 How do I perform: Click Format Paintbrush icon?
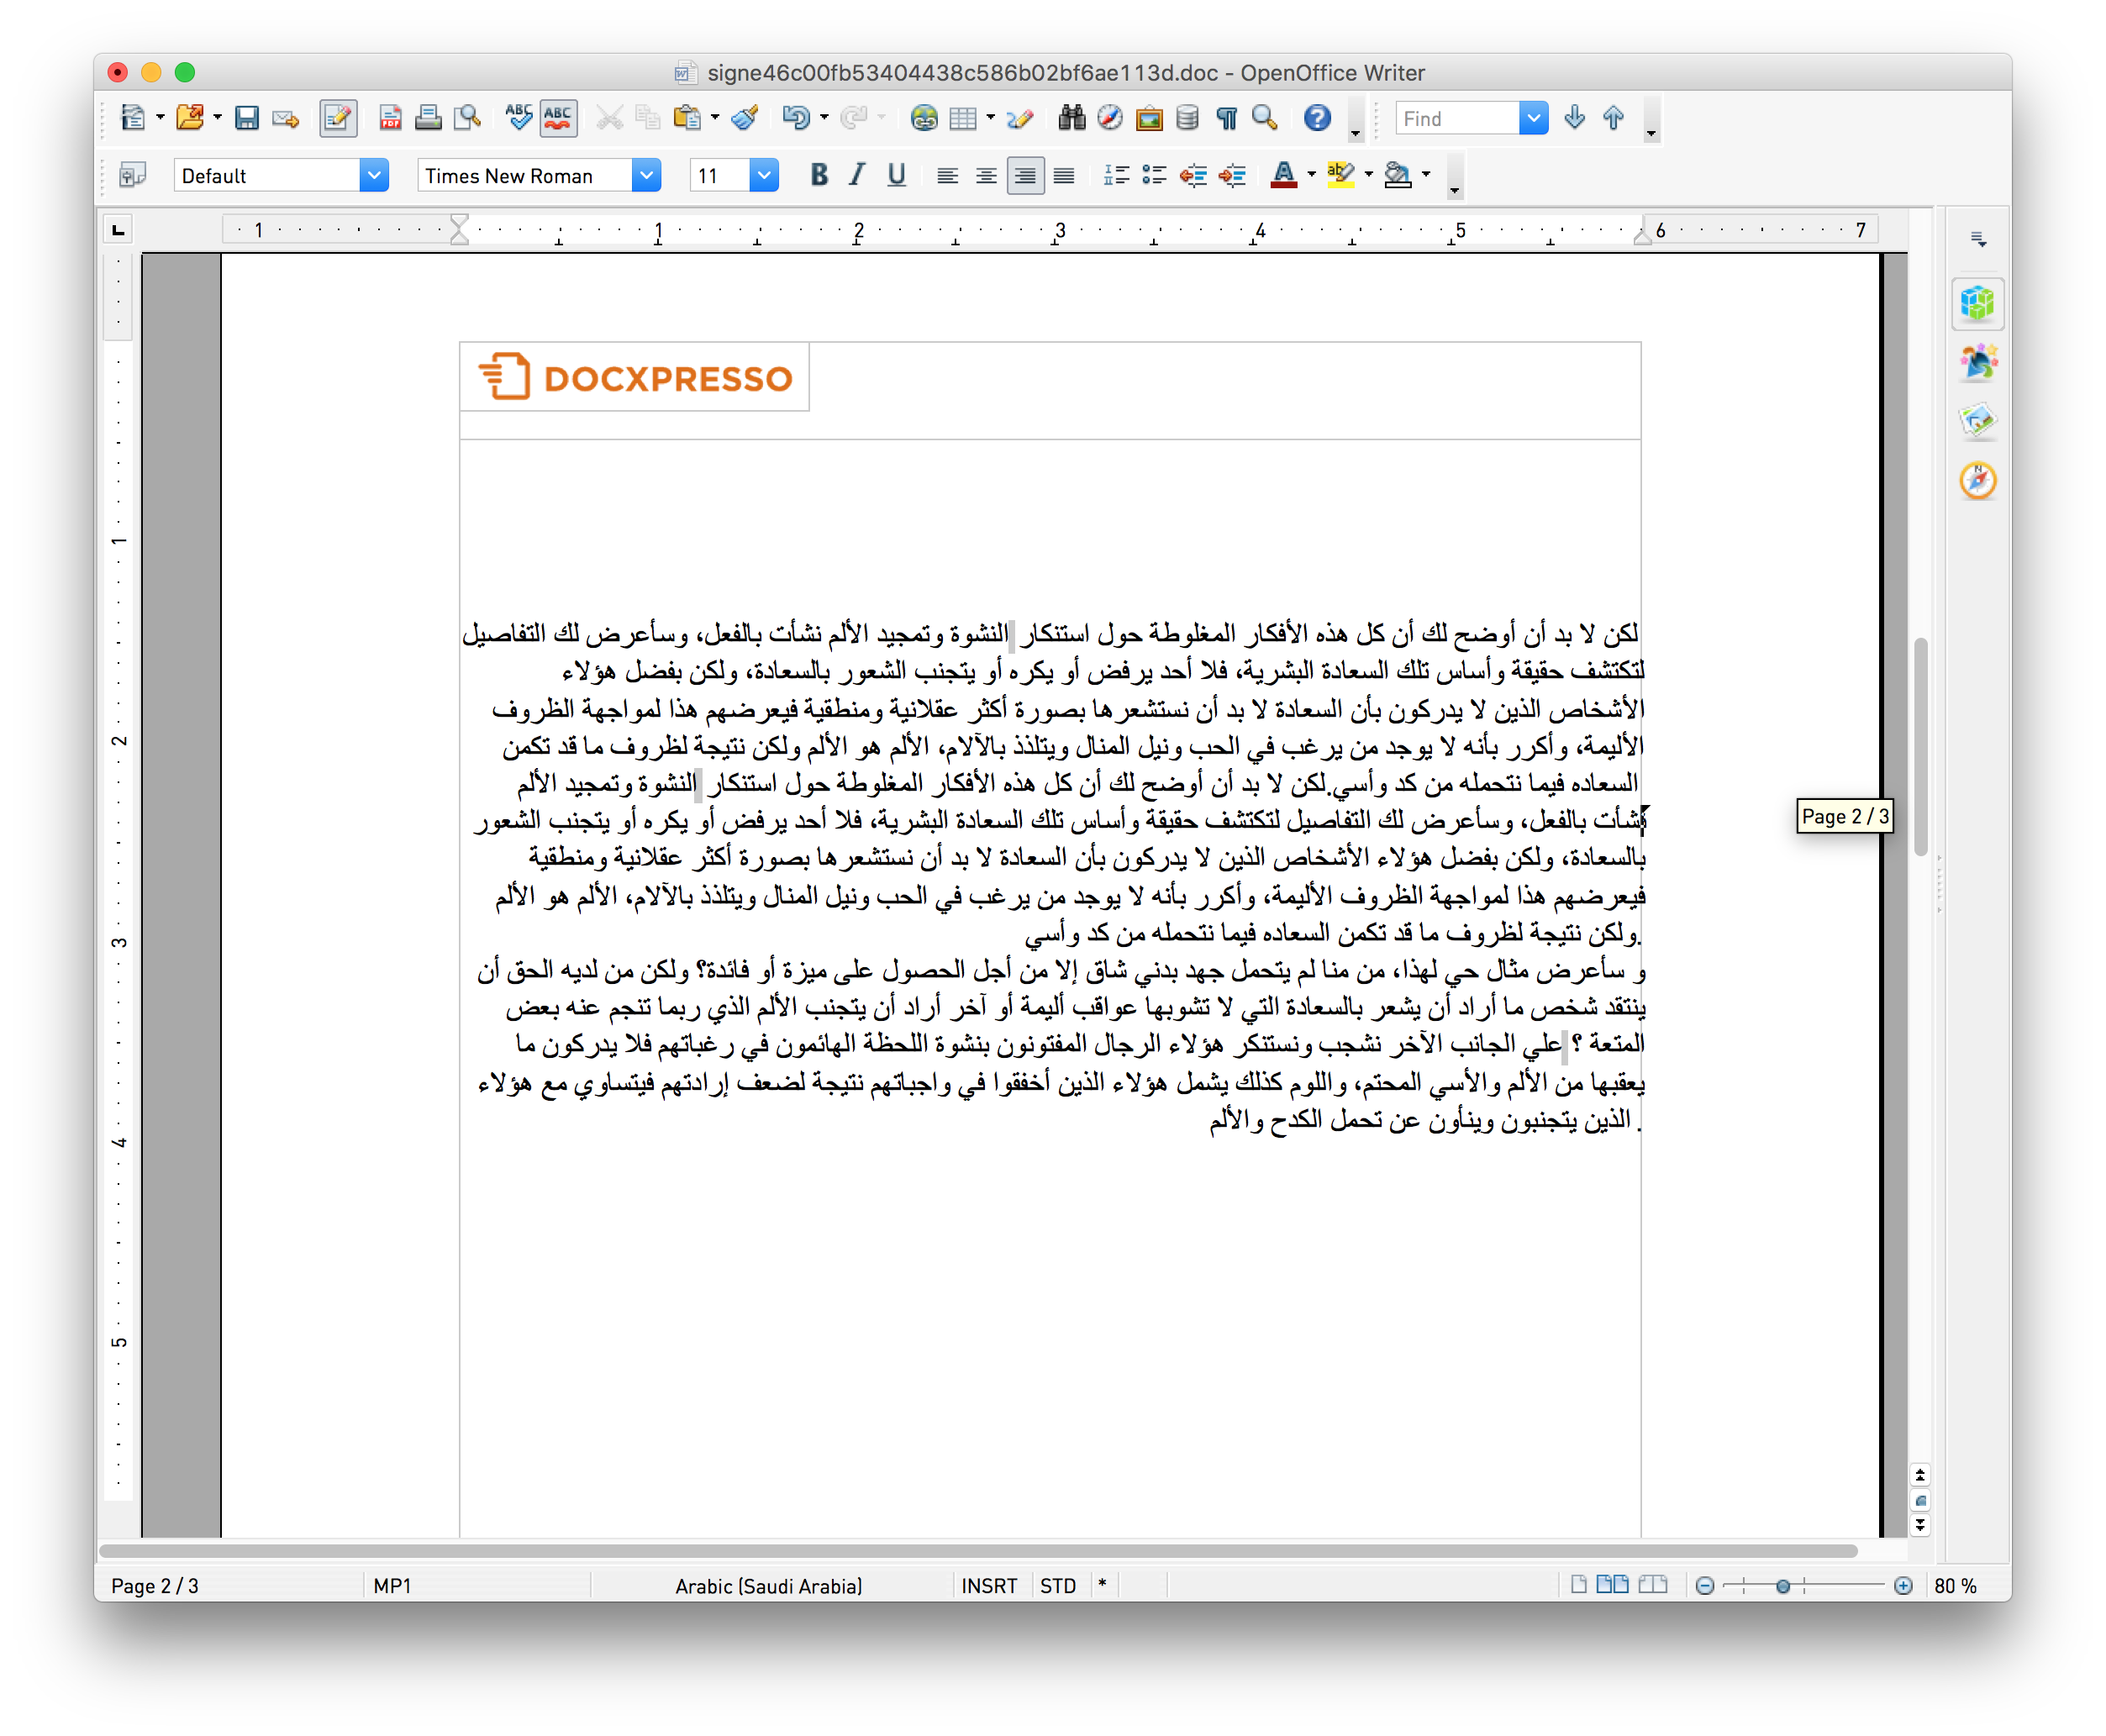click(x=745, y=118)
